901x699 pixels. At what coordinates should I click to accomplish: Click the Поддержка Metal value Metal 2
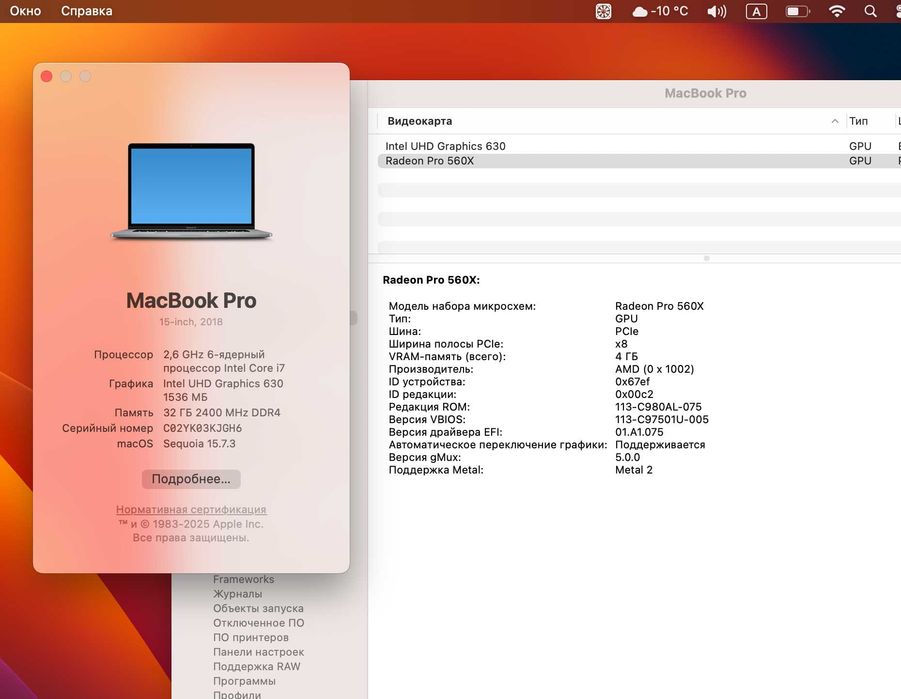pos(634,470)
